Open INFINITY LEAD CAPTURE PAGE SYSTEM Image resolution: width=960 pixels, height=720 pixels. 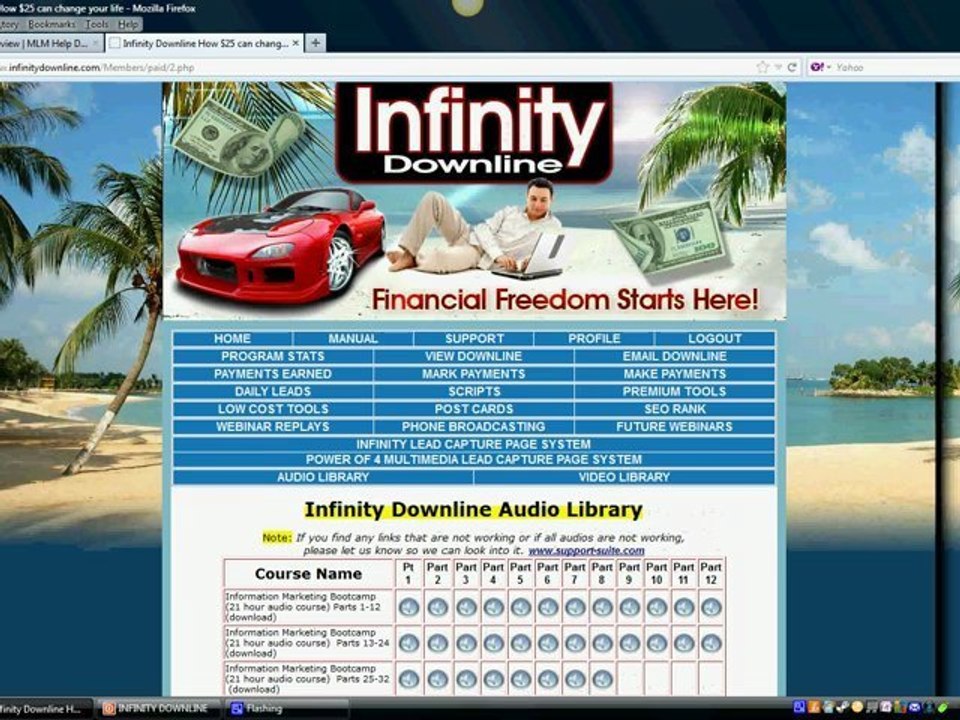click(x=474, y=444)
